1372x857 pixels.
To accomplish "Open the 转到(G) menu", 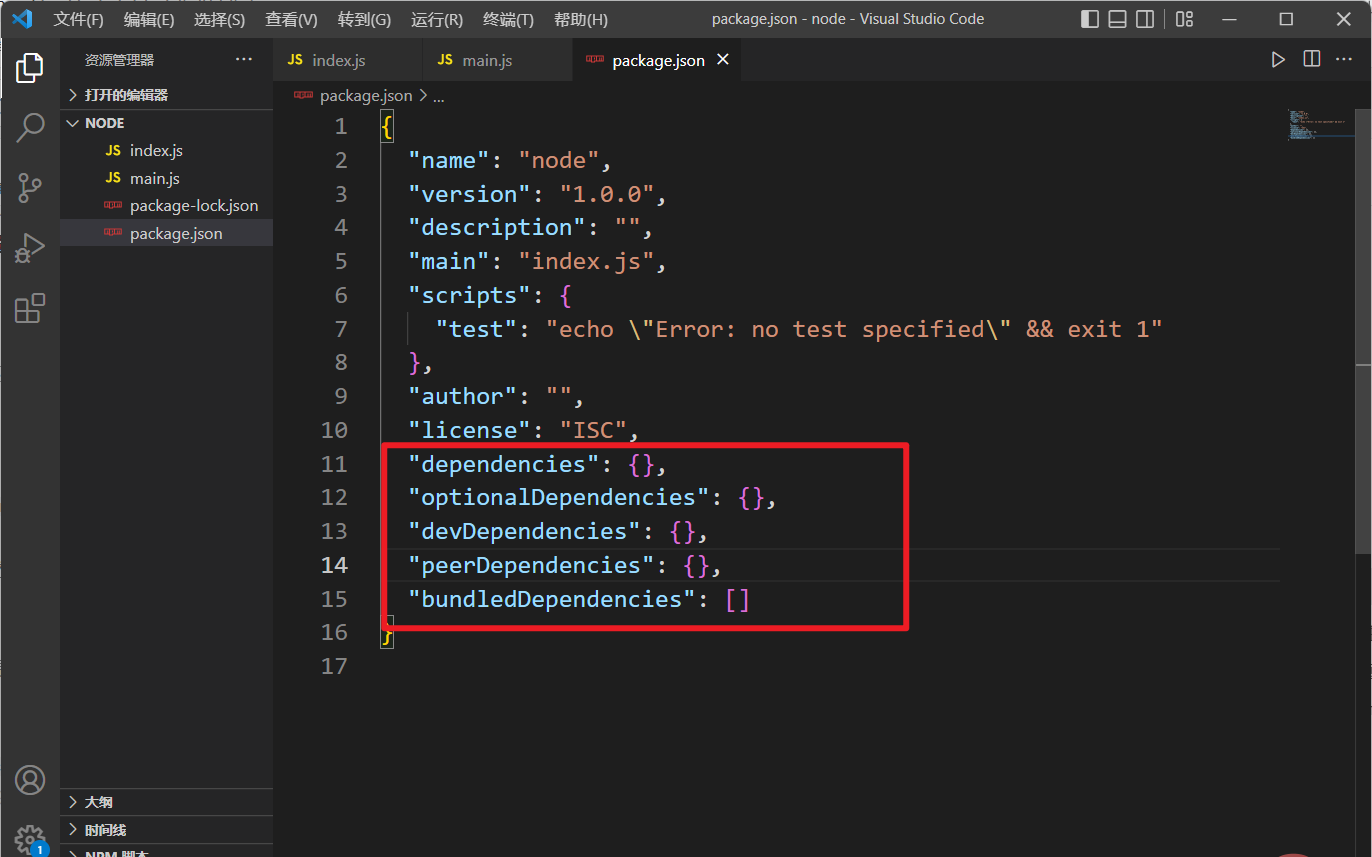I will (364, 20).
